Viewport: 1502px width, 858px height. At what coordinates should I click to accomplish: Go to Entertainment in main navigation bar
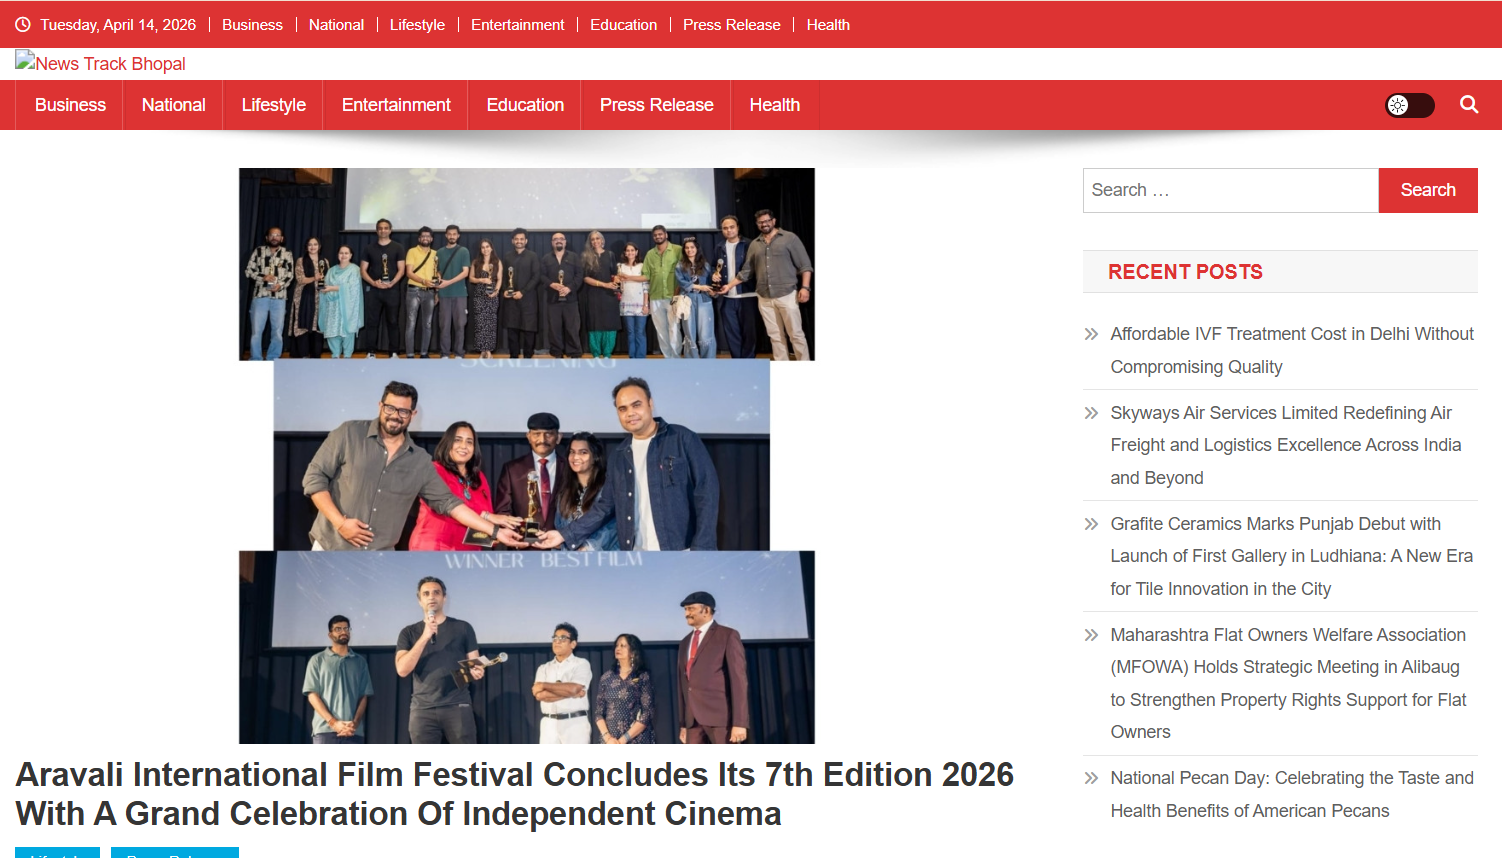click(x=396, y=105)
